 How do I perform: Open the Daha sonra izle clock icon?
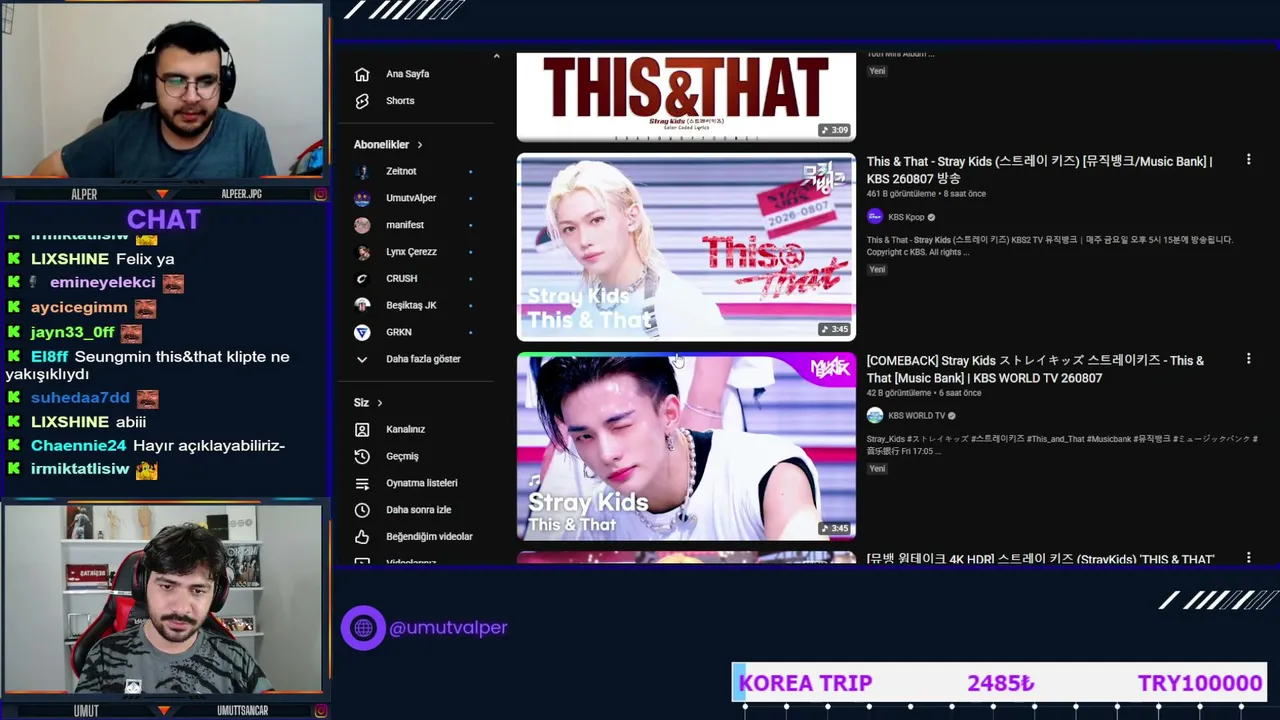point(362,510)
